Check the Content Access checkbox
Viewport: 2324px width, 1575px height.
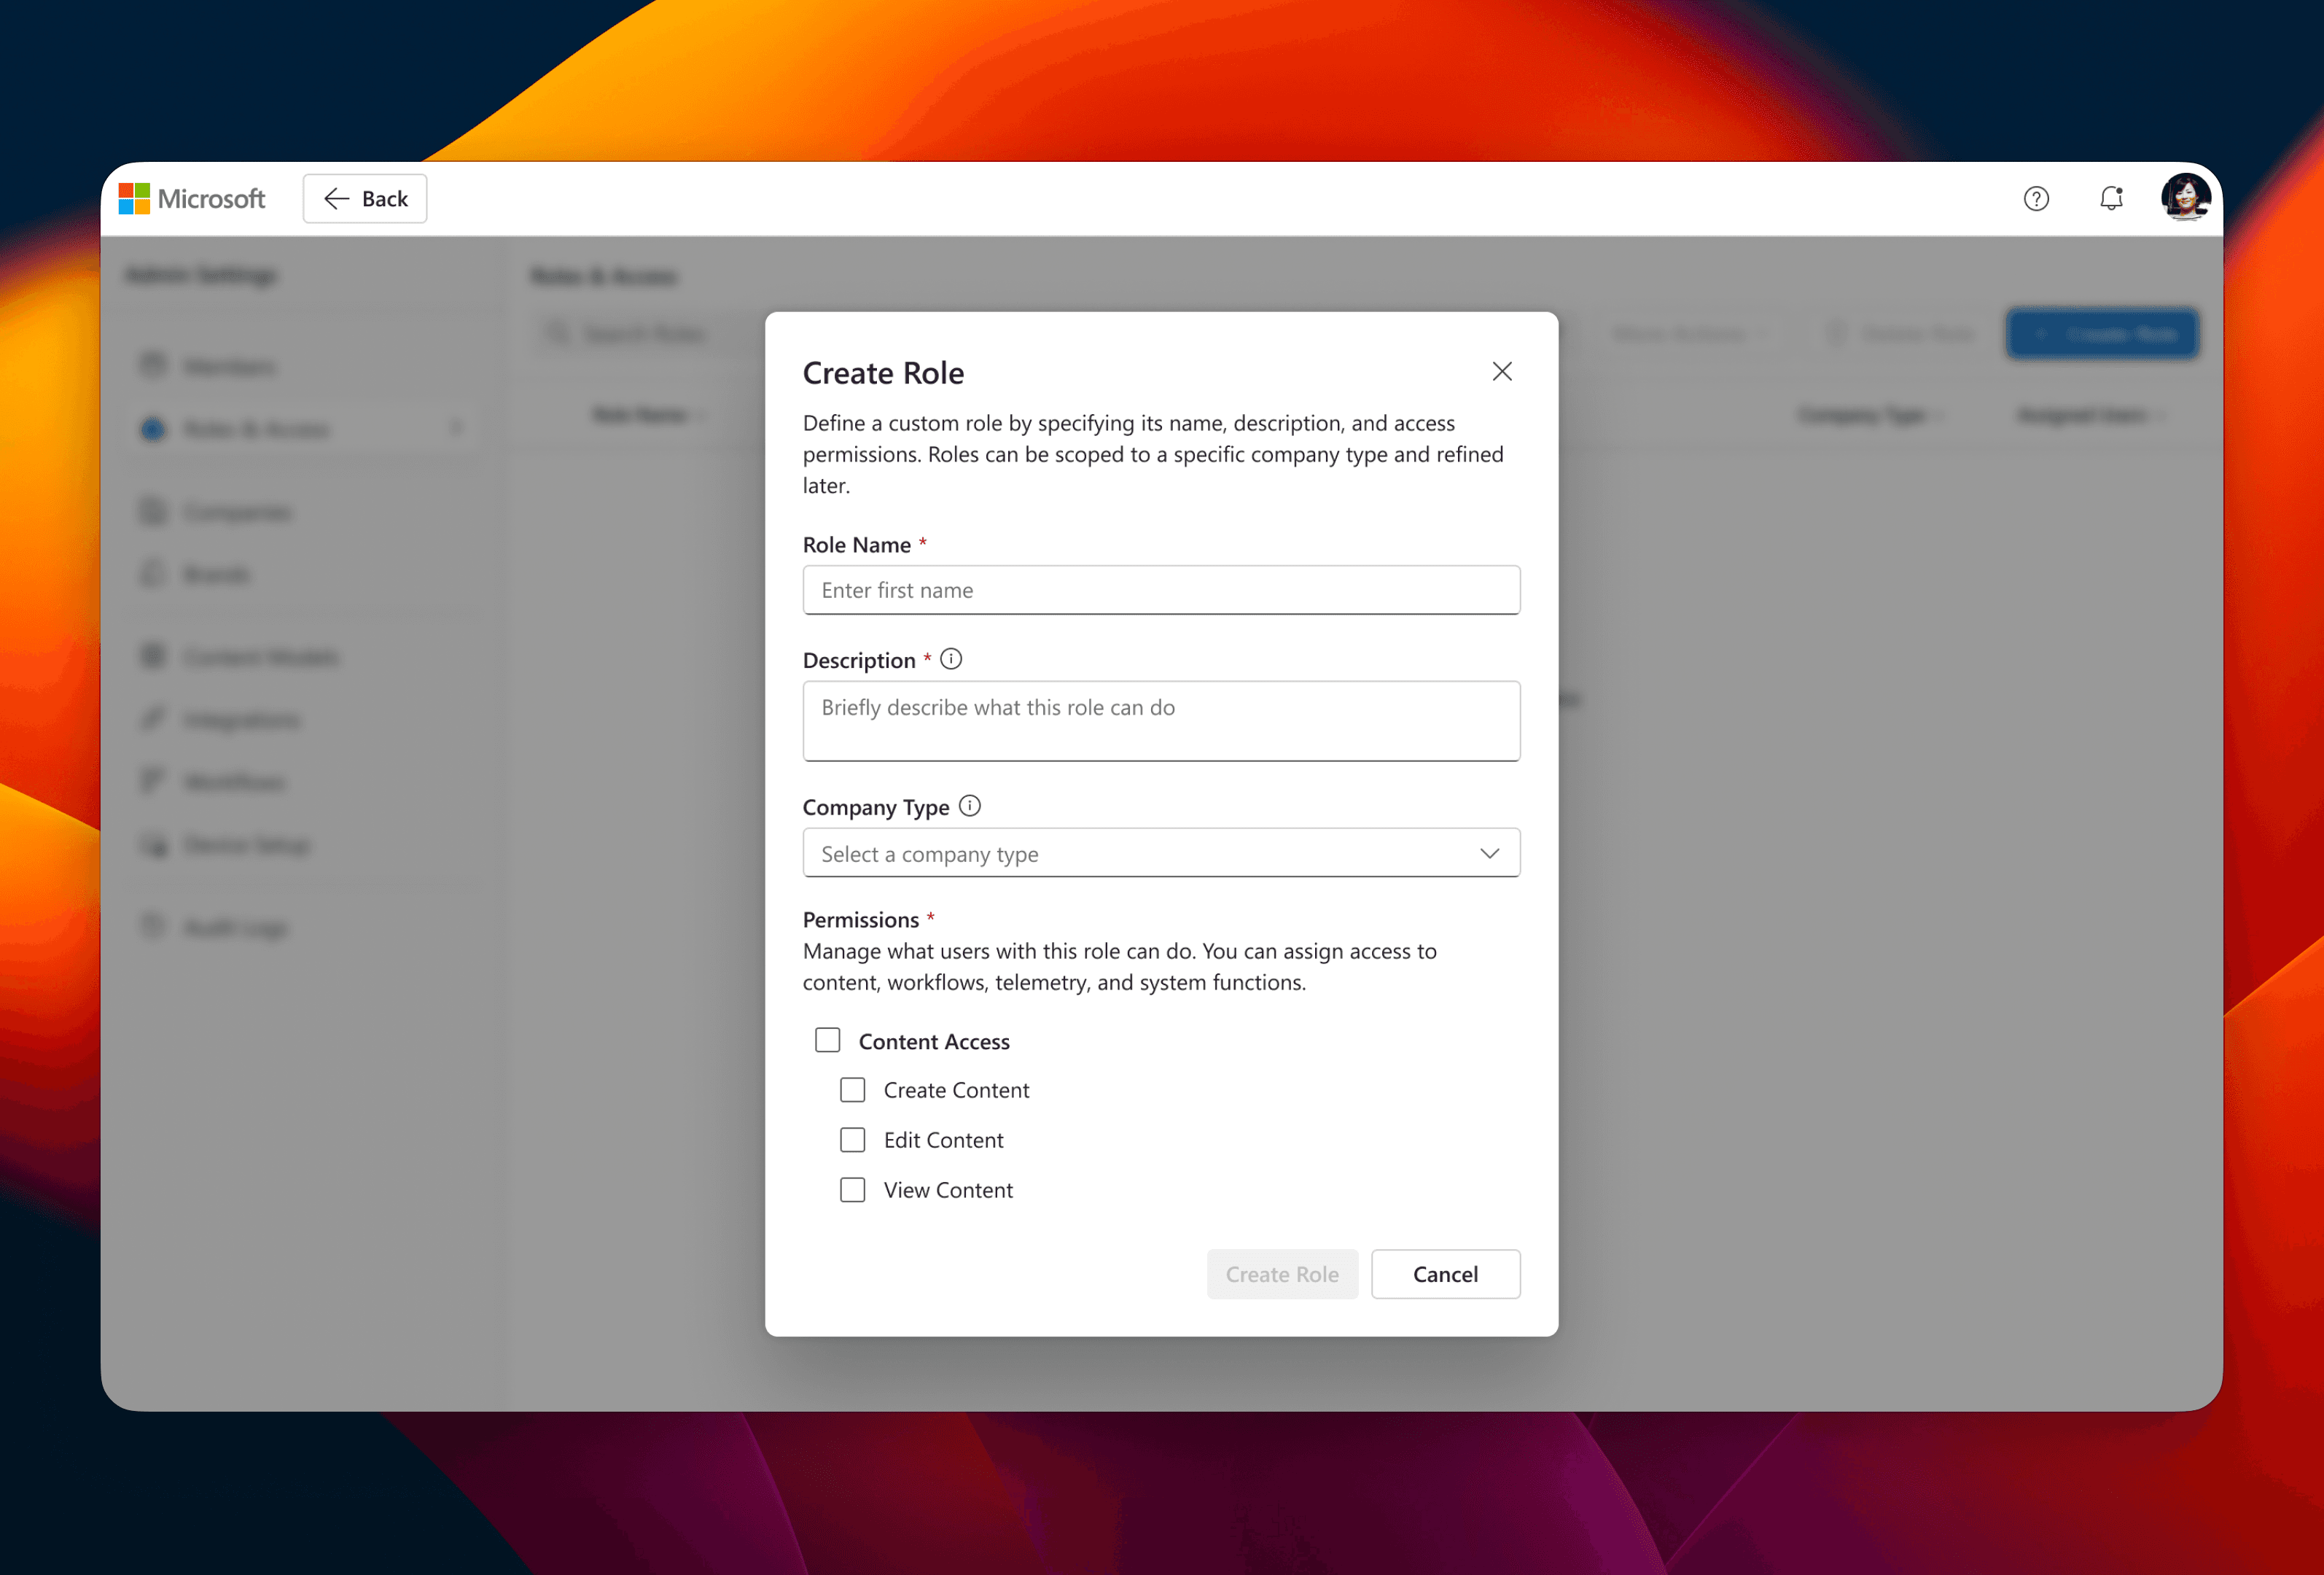pos(828,1041)
